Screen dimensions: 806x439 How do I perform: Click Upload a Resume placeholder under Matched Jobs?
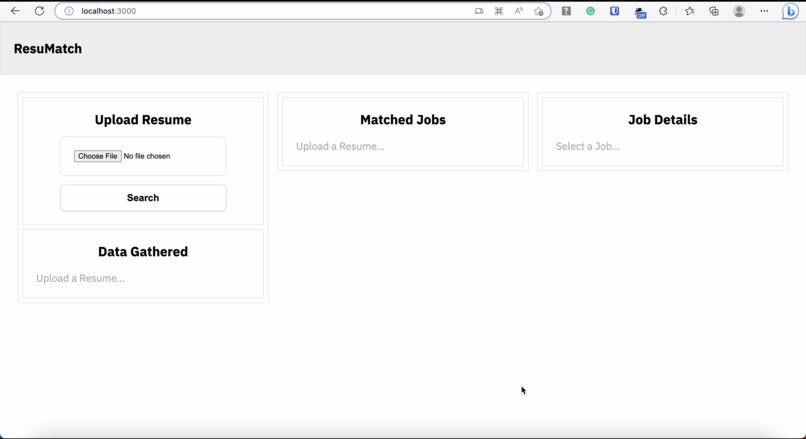(x=340, y=147)
